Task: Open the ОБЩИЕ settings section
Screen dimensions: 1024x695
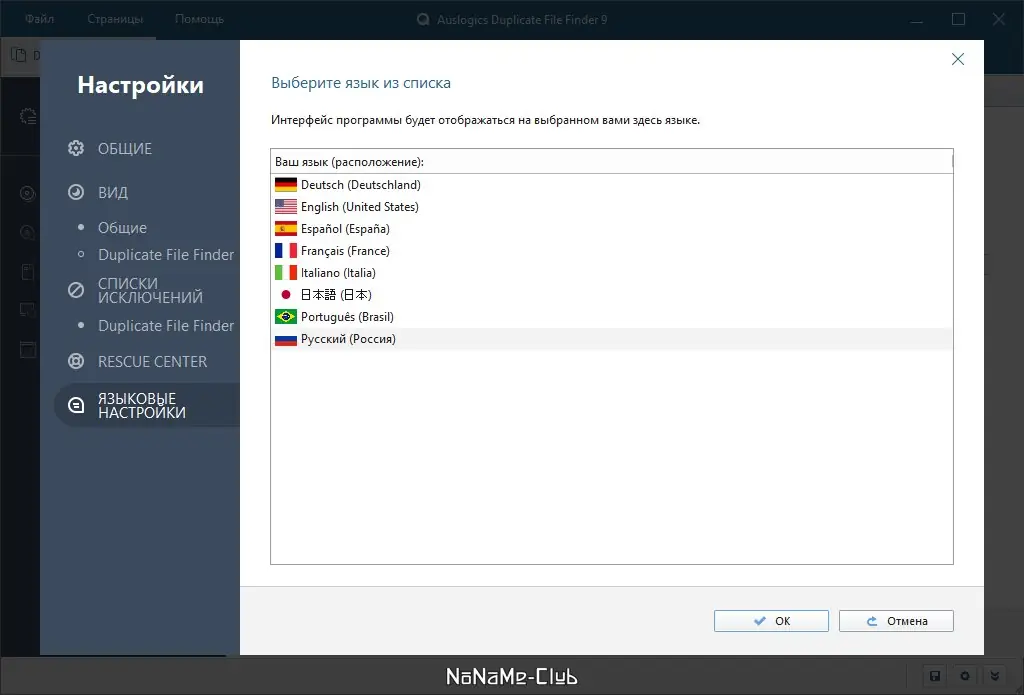Action: [125, 148]
